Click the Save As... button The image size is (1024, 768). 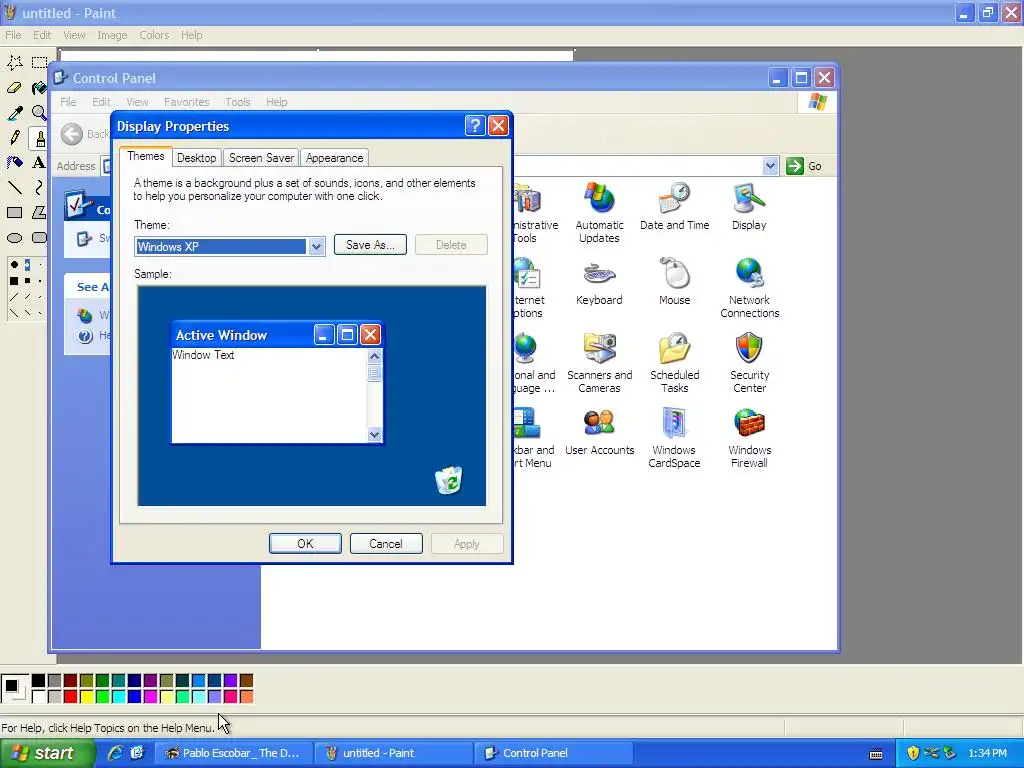click(x=370, y=245)
